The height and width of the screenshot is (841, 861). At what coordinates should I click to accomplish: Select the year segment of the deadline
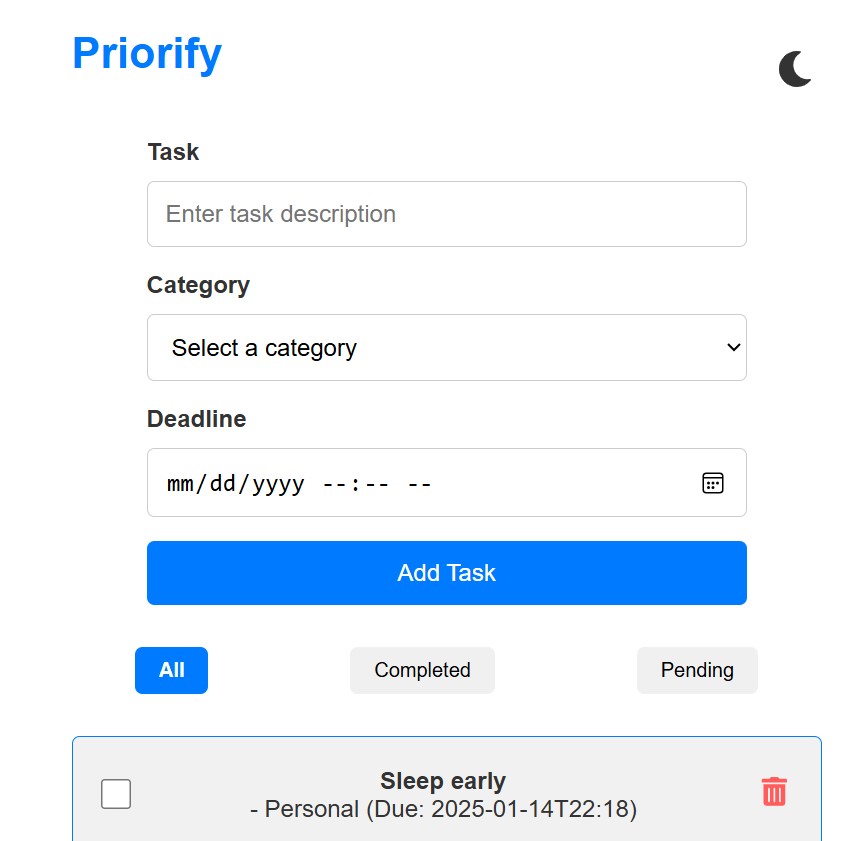pyautogui.click(x=277, y=484)
